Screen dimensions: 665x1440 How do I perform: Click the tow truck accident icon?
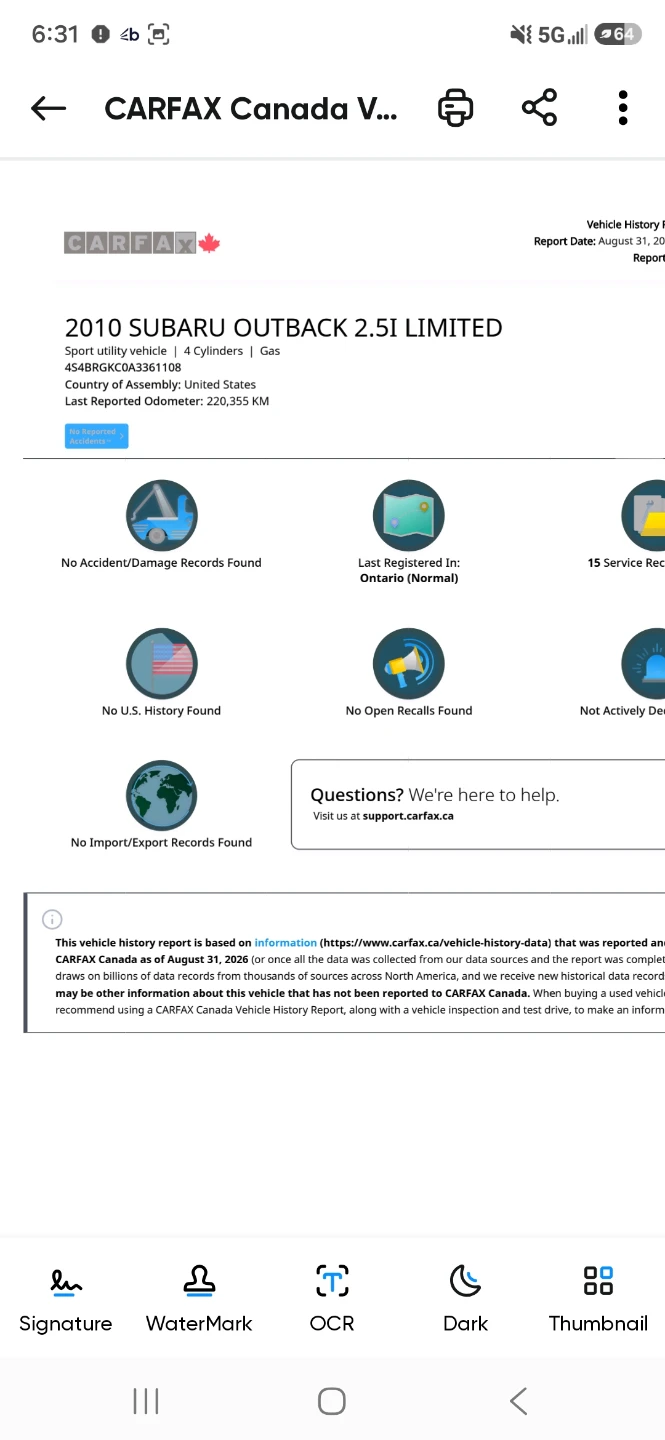(x=162, y=515)
